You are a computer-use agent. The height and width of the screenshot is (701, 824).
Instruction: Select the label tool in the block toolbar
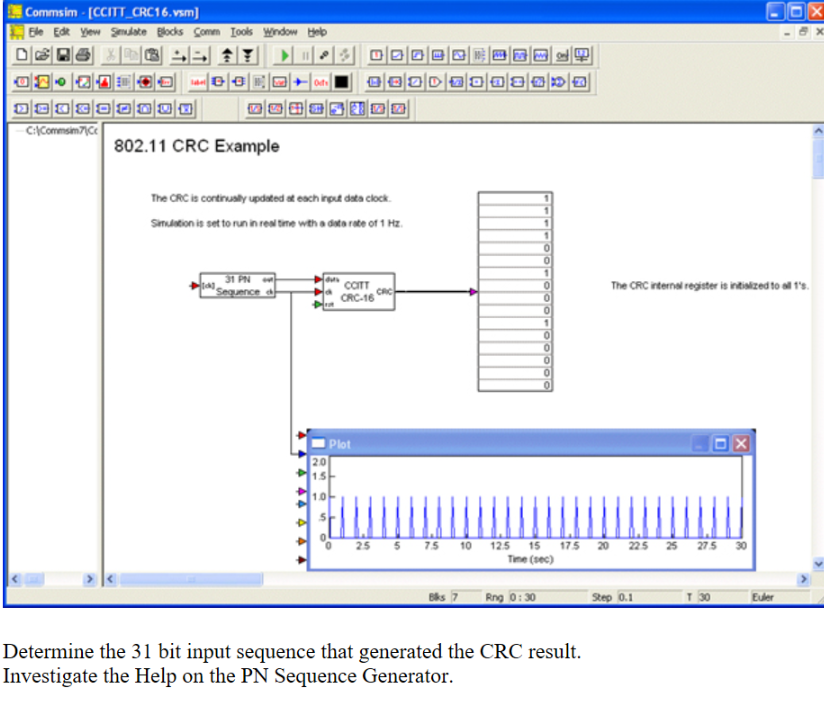(196, 82)
